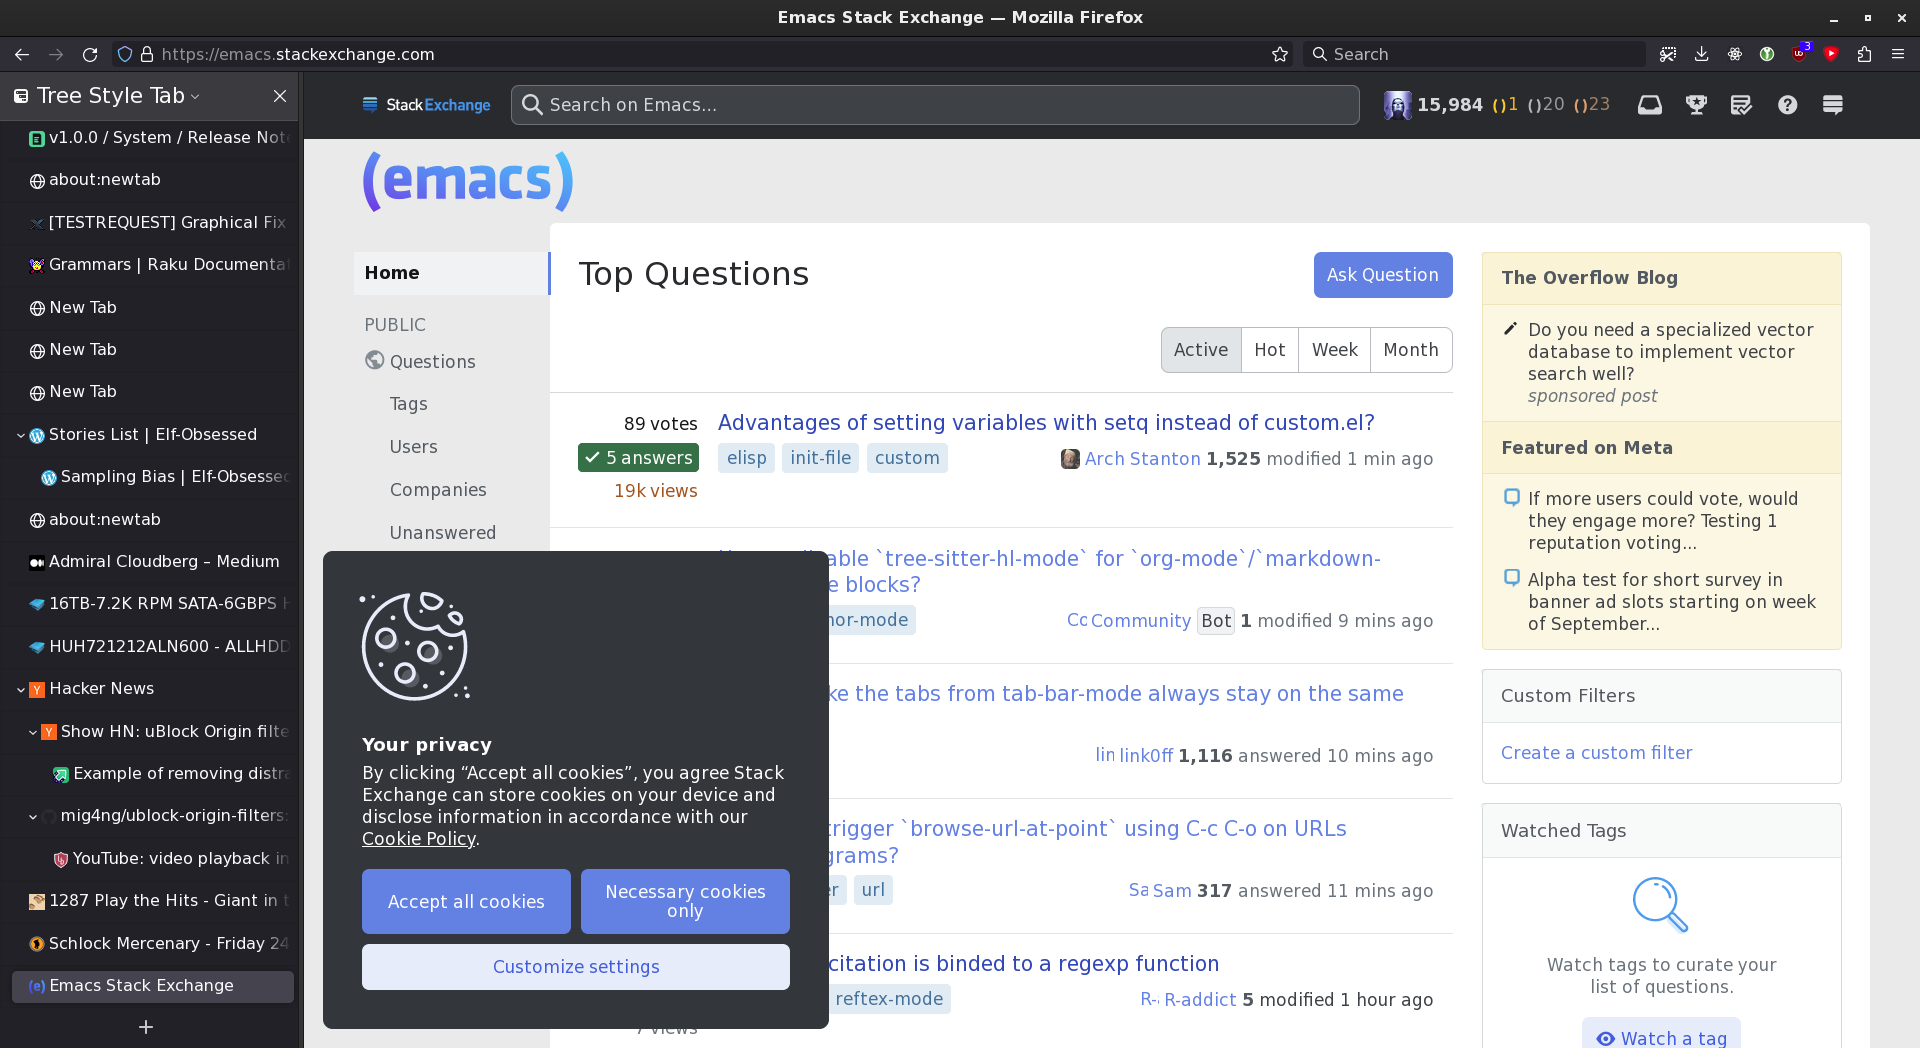Show Week questions filter
The height and width of the screenshot is (1048, 1920).
pos(1334,350)
